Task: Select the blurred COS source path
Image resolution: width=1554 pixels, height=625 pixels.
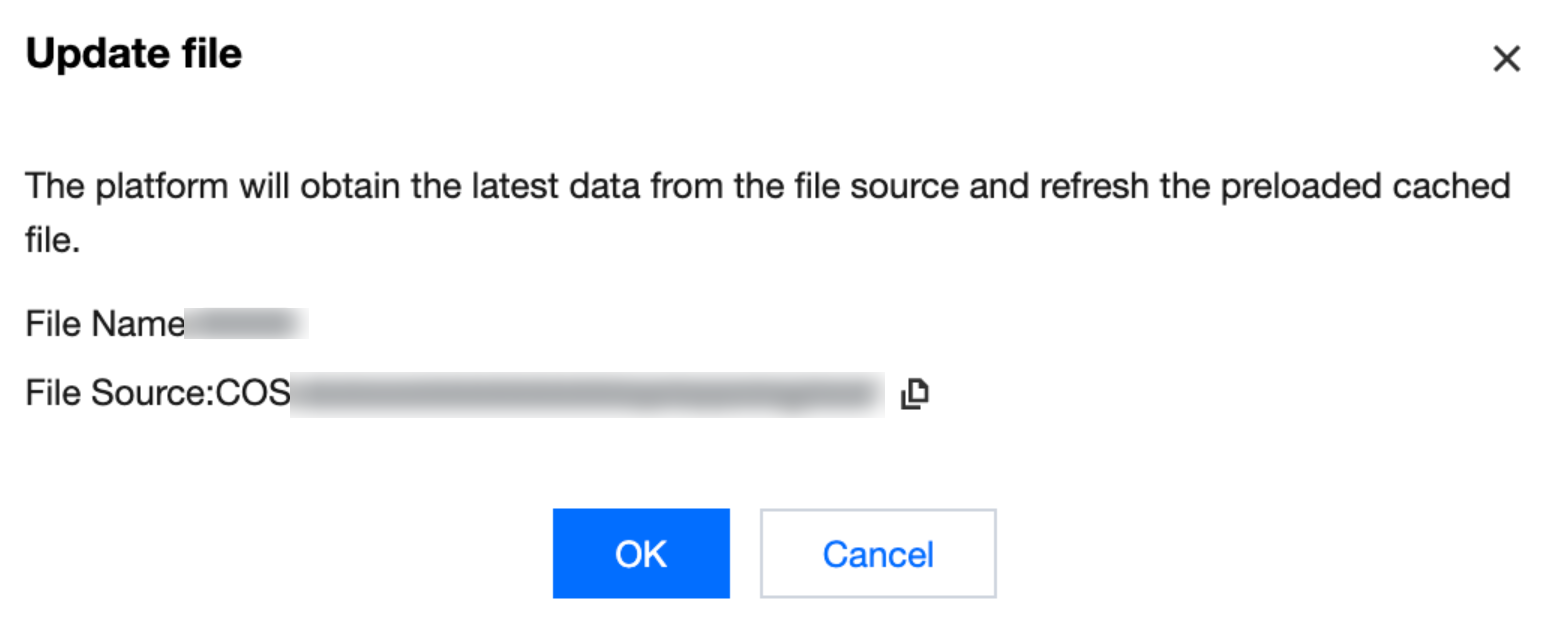Action: [586, 394]
